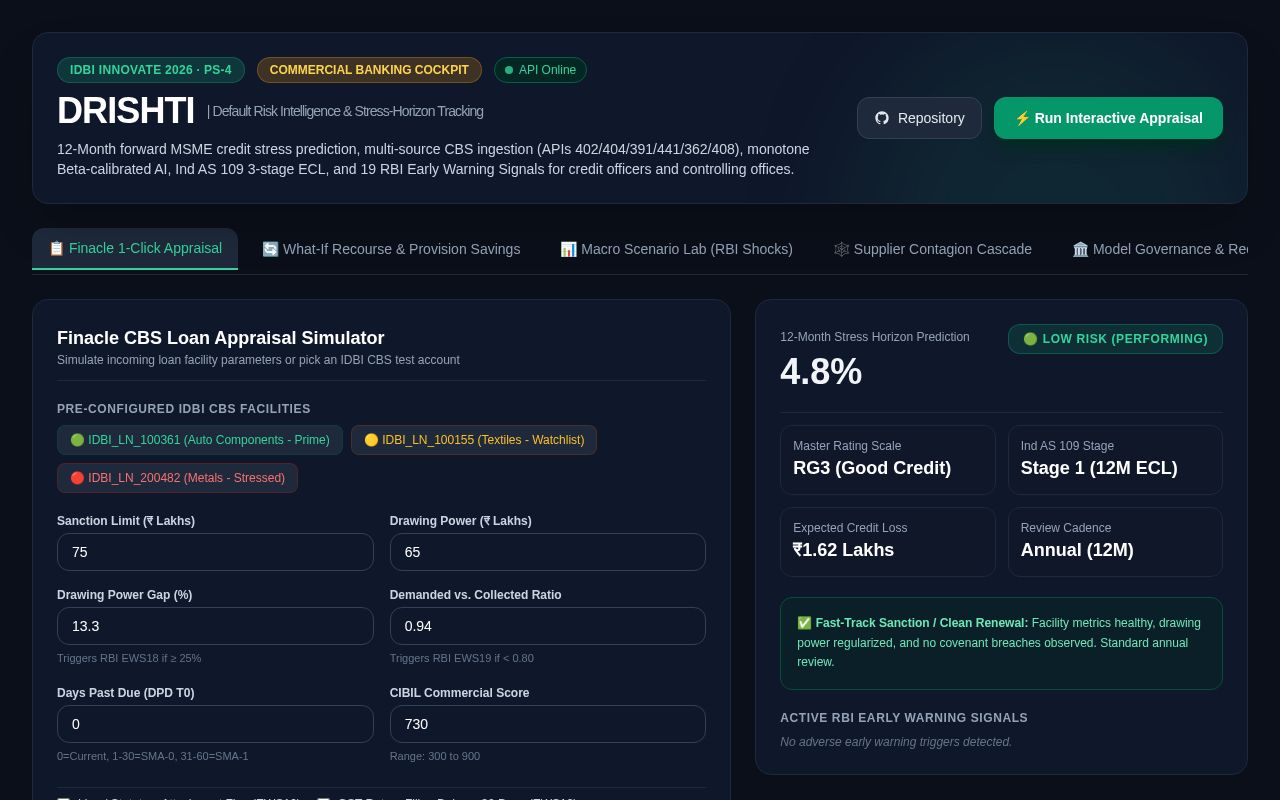Click 'No adverse early warning triggers detected.'
Screen dimensions: 1280x800
[896, 742]
